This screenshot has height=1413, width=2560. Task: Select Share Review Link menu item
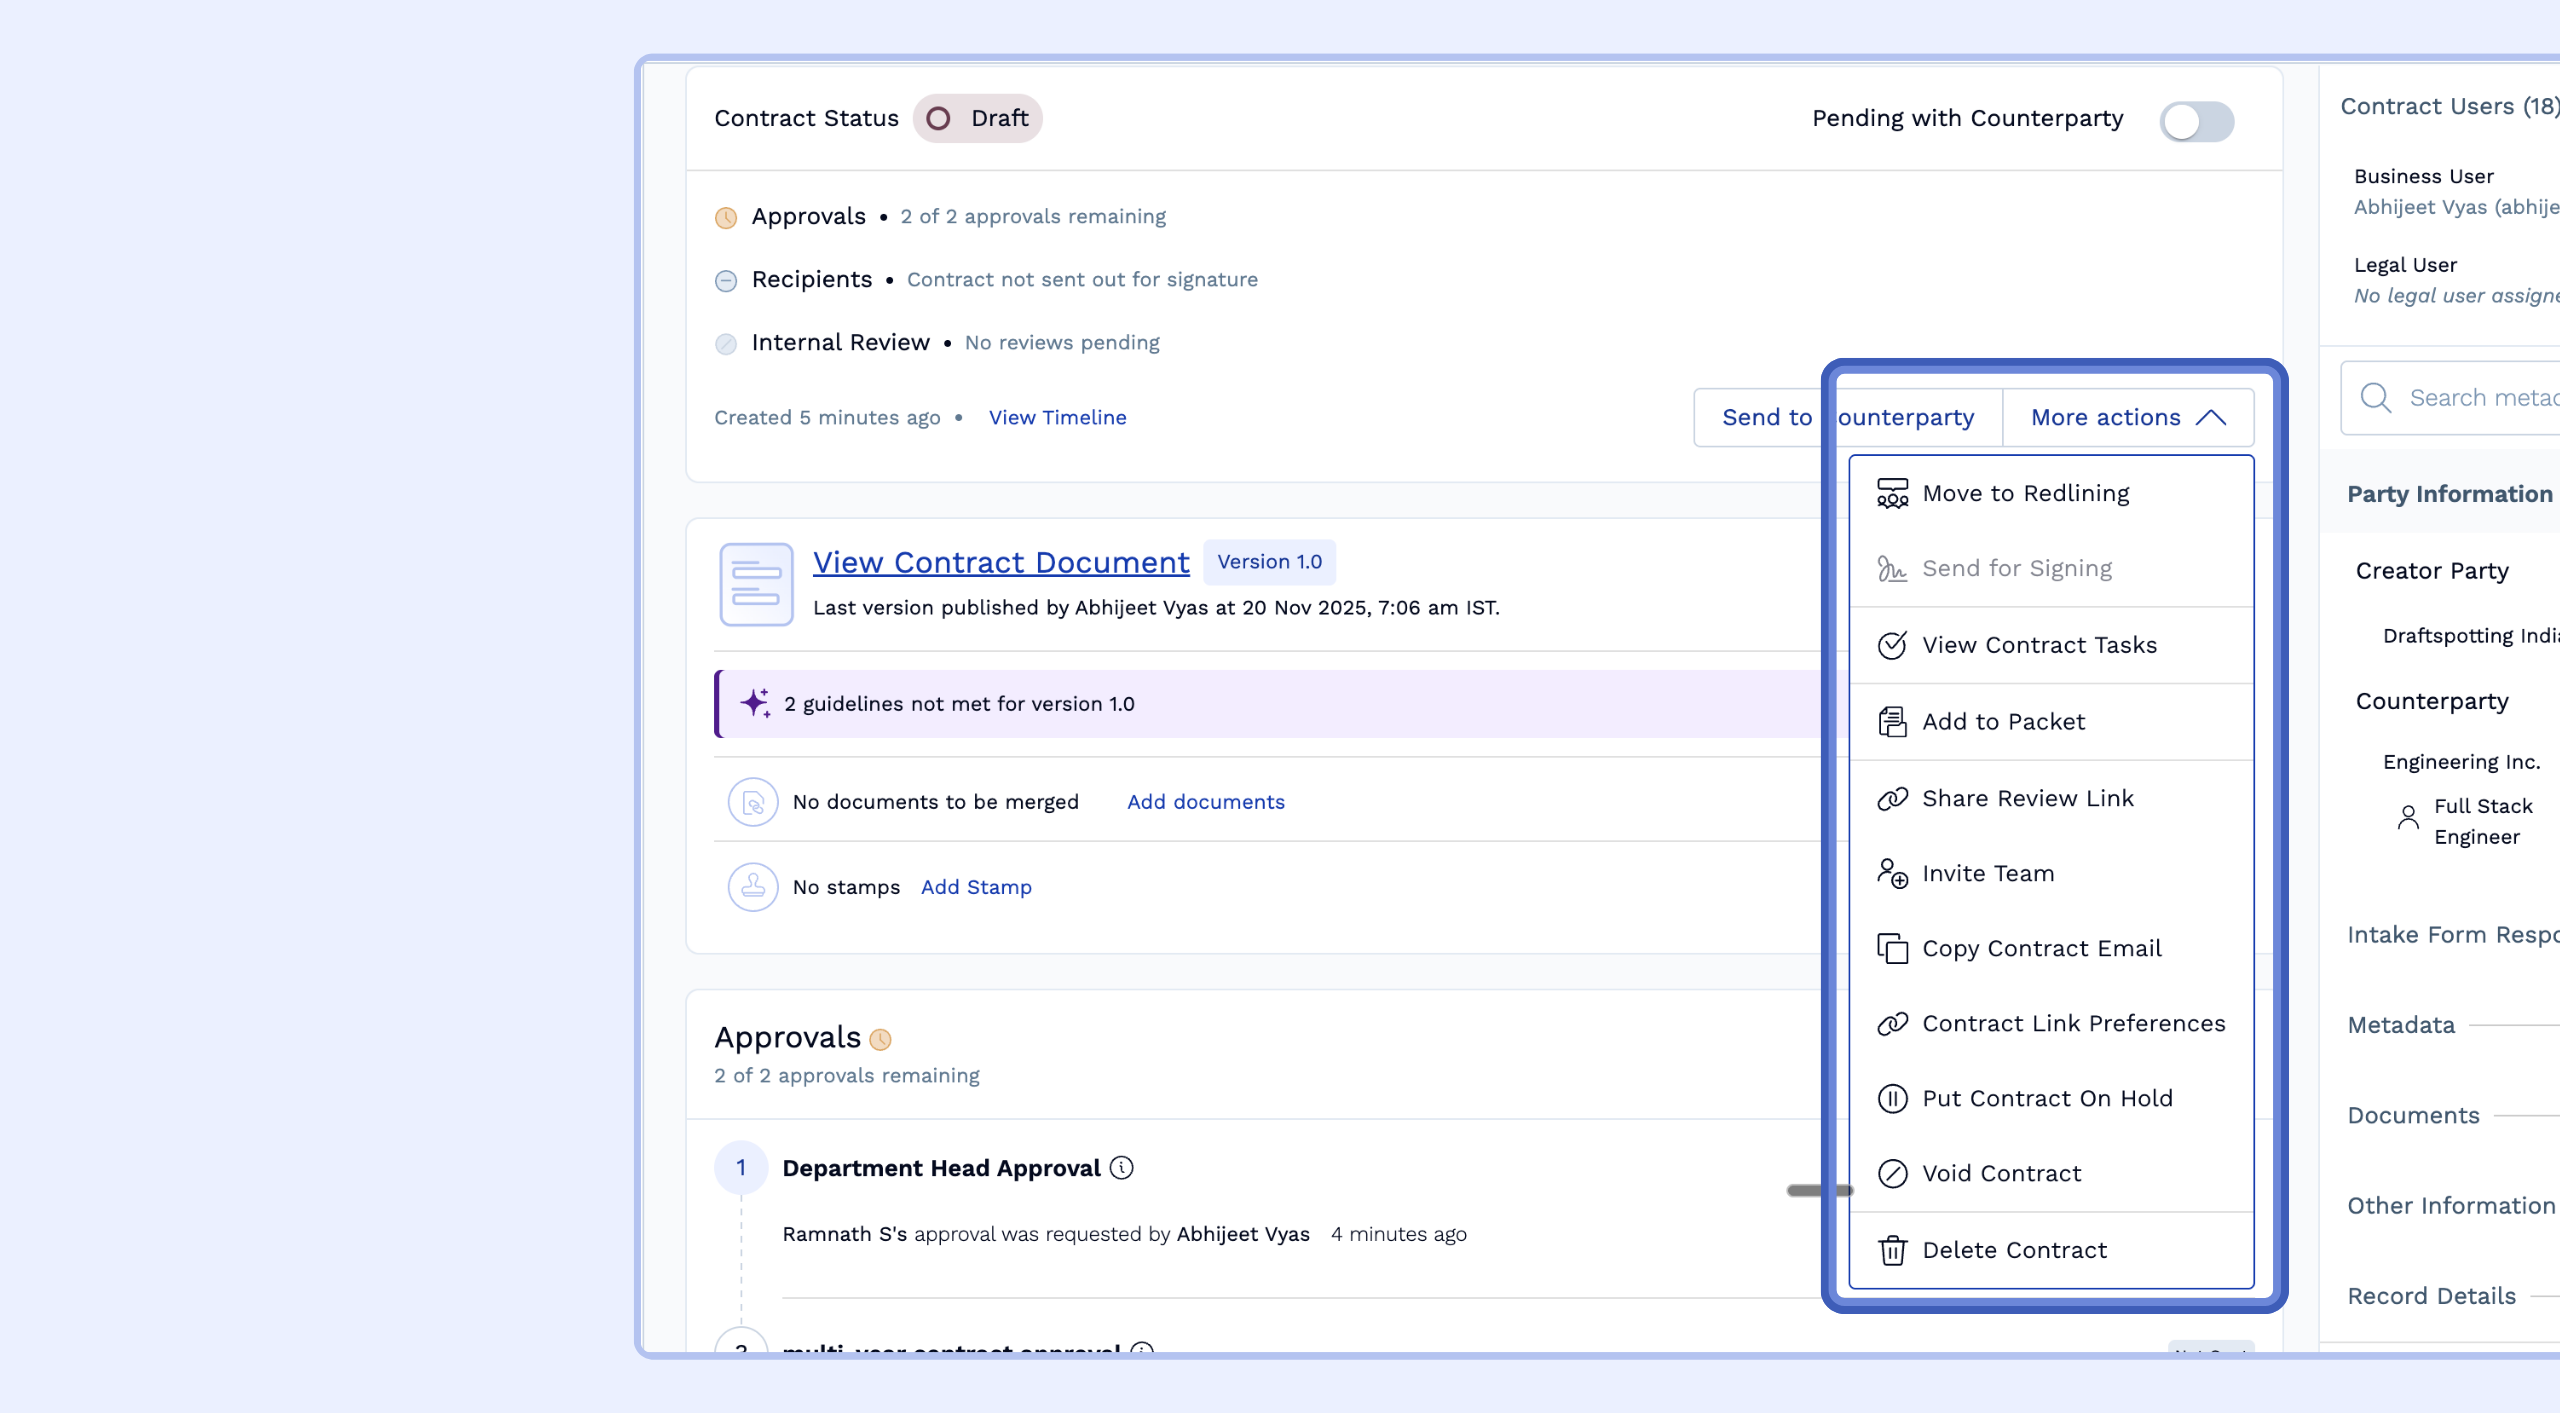(x=2028, y=798)
